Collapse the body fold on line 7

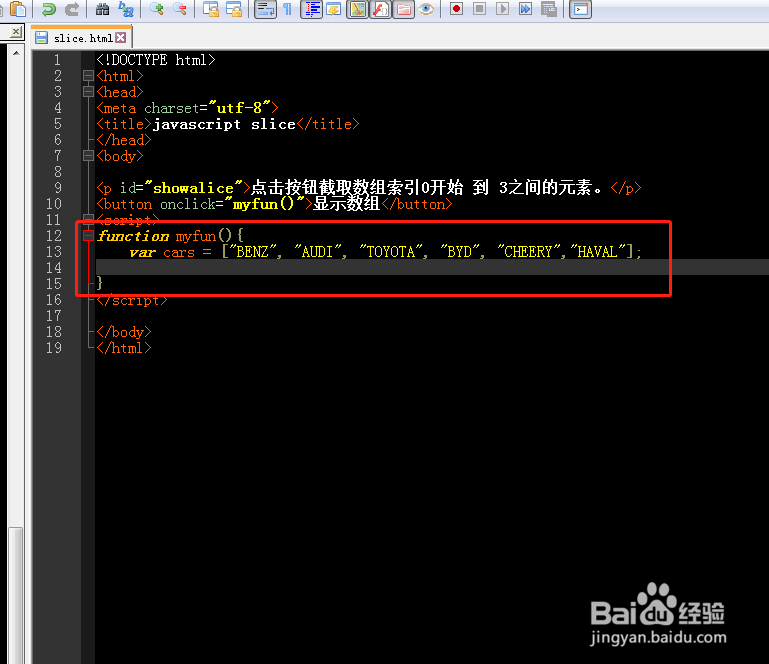[88, 156]
